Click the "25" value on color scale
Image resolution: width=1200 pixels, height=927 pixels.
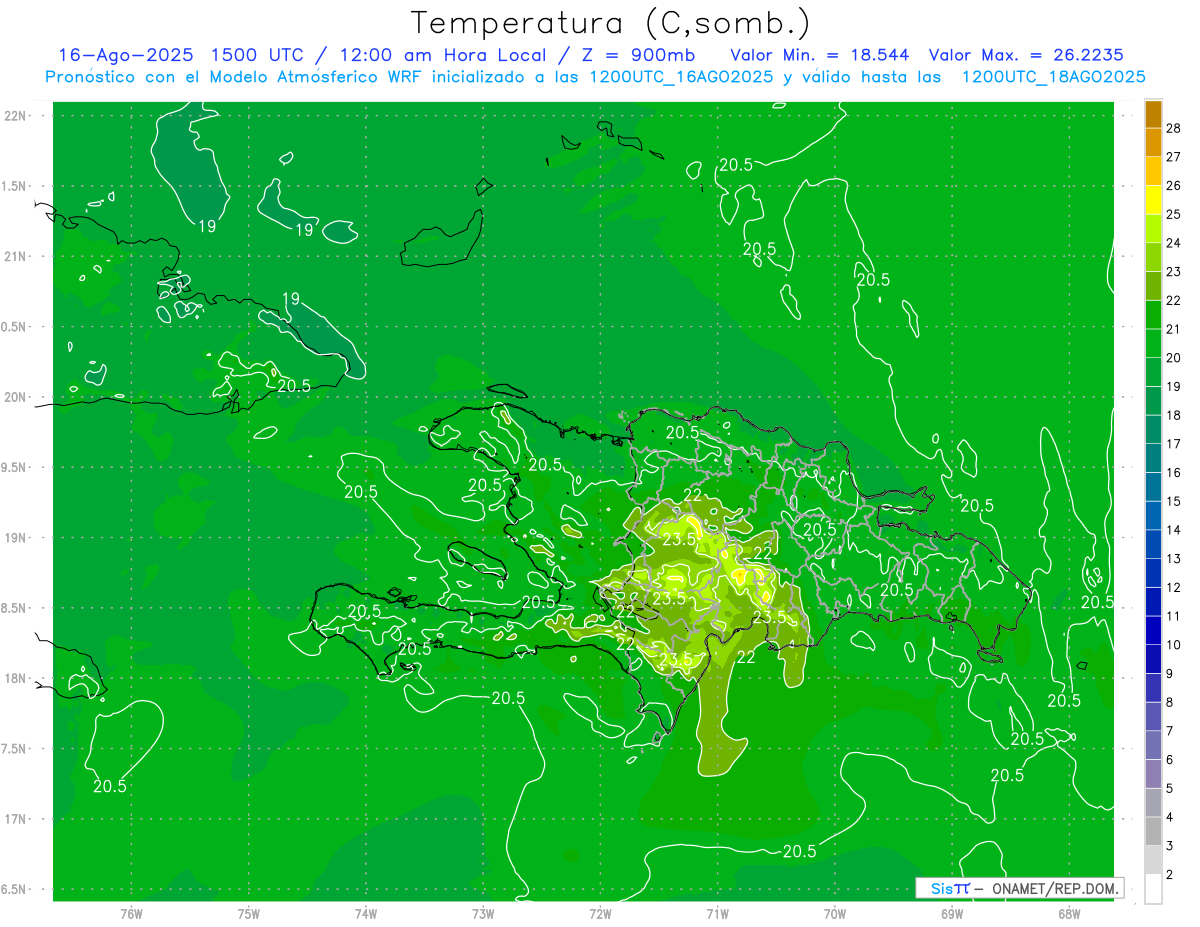(x=1173, y=214)
